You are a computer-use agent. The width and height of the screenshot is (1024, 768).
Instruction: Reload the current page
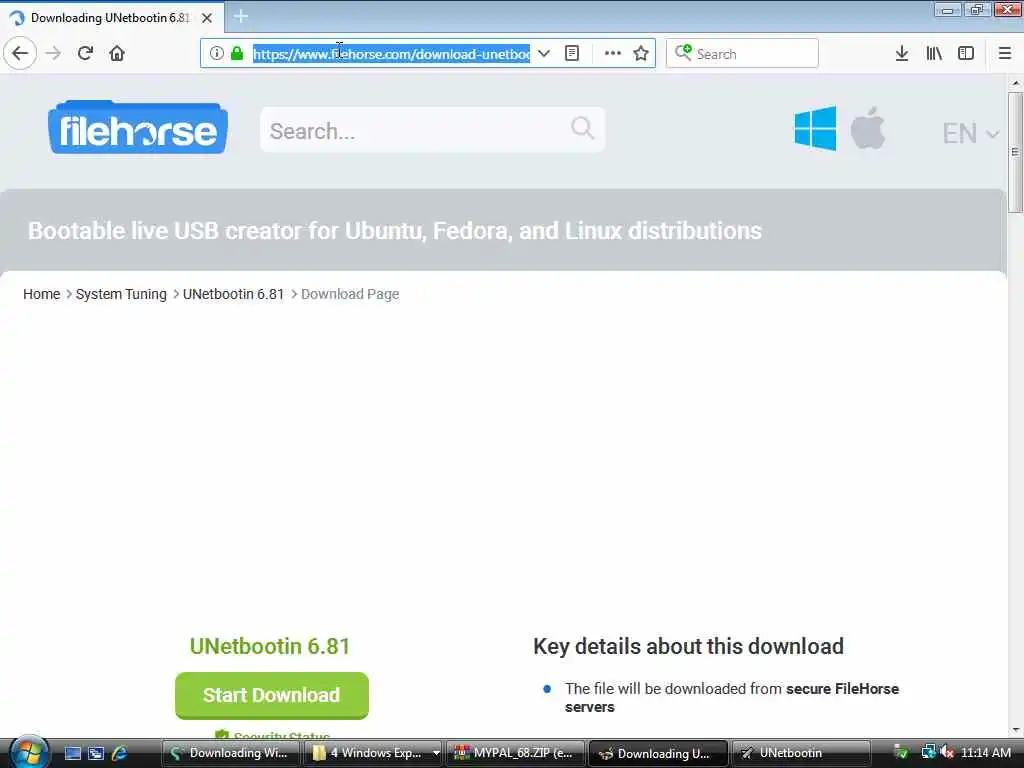85,54
